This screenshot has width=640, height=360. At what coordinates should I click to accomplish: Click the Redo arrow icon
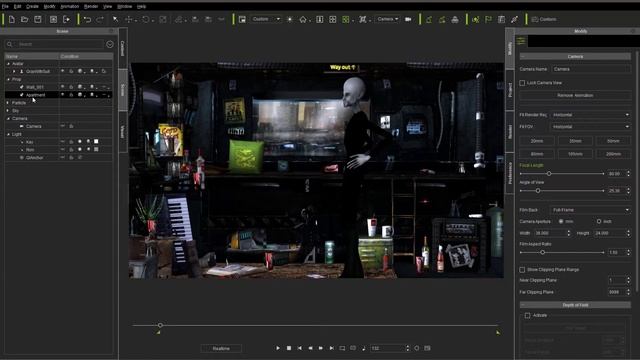[x=100, y=19]
